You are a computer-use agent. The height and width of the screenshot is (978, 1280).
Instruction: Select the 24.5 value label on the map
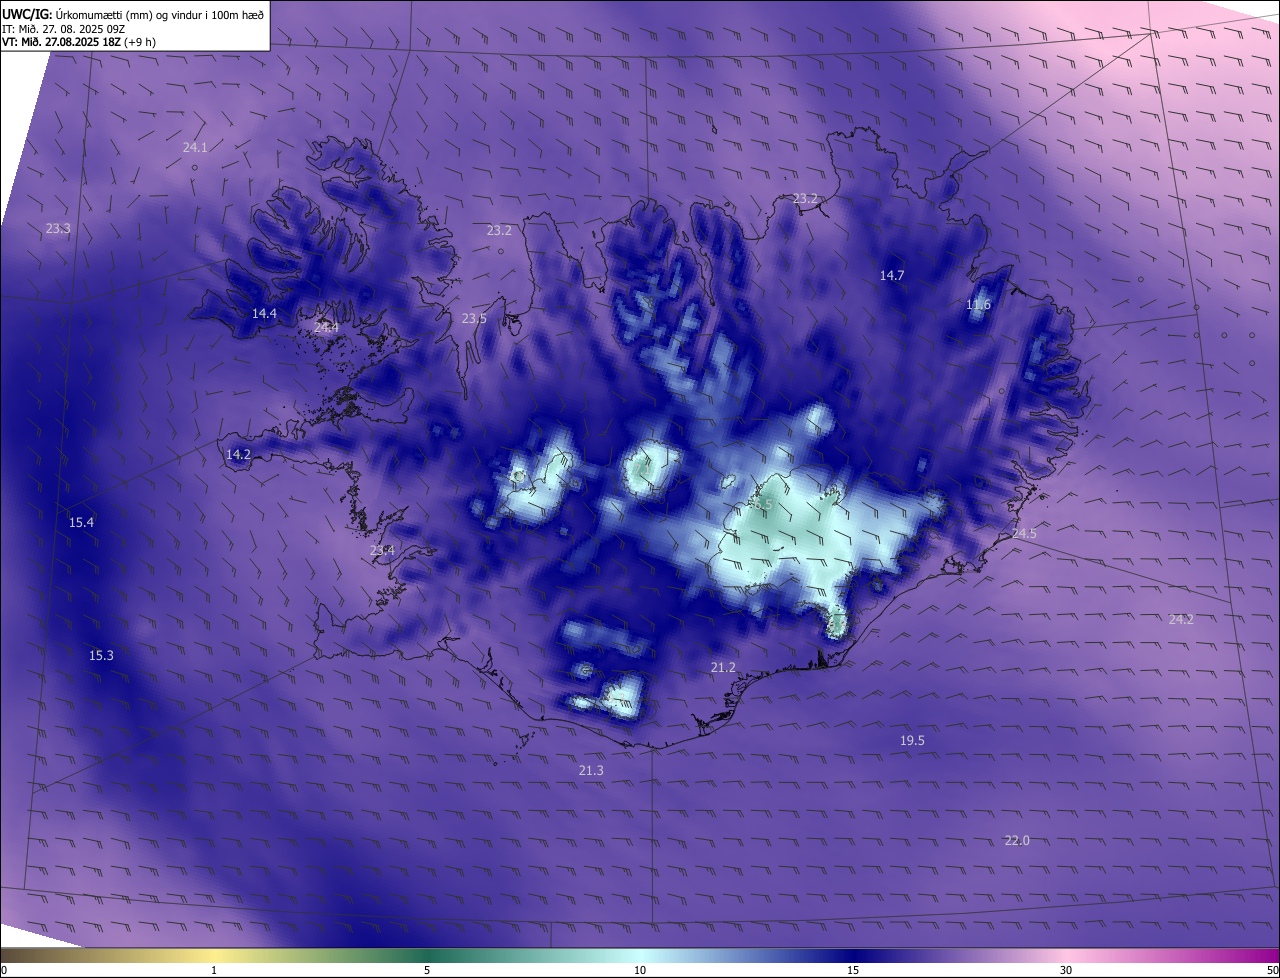tap(1024, 533)
